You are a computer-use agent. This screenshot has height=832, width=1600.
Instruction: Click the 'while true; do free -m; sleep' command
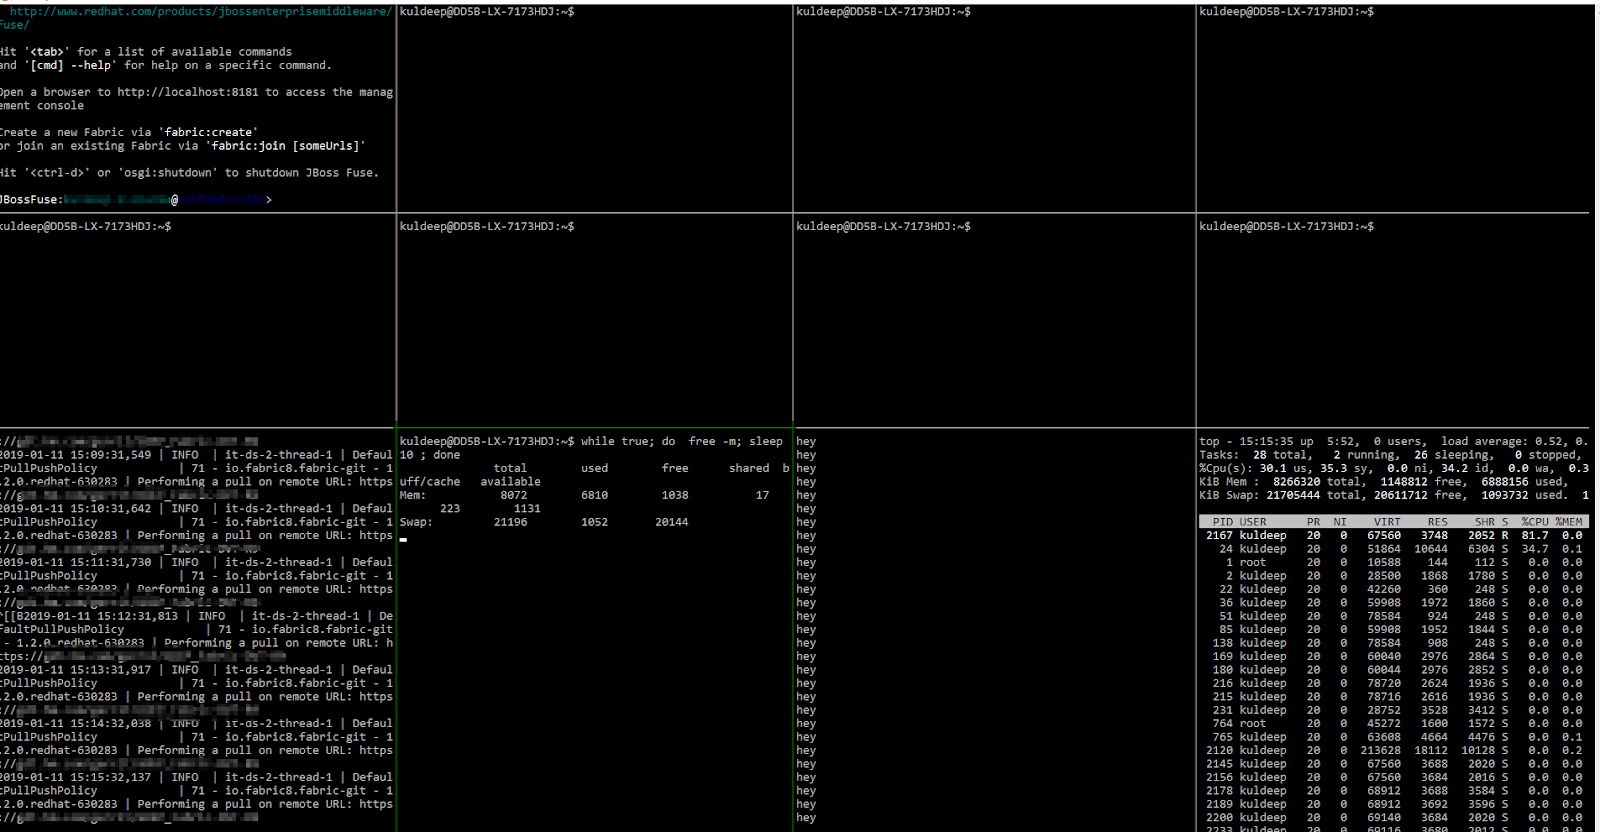682,441
